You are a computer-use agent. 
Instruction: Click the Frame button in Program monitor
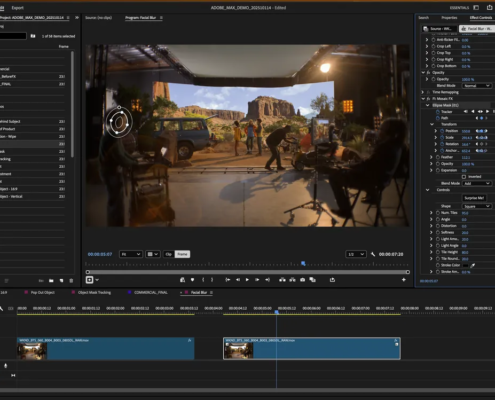(182, 254)
